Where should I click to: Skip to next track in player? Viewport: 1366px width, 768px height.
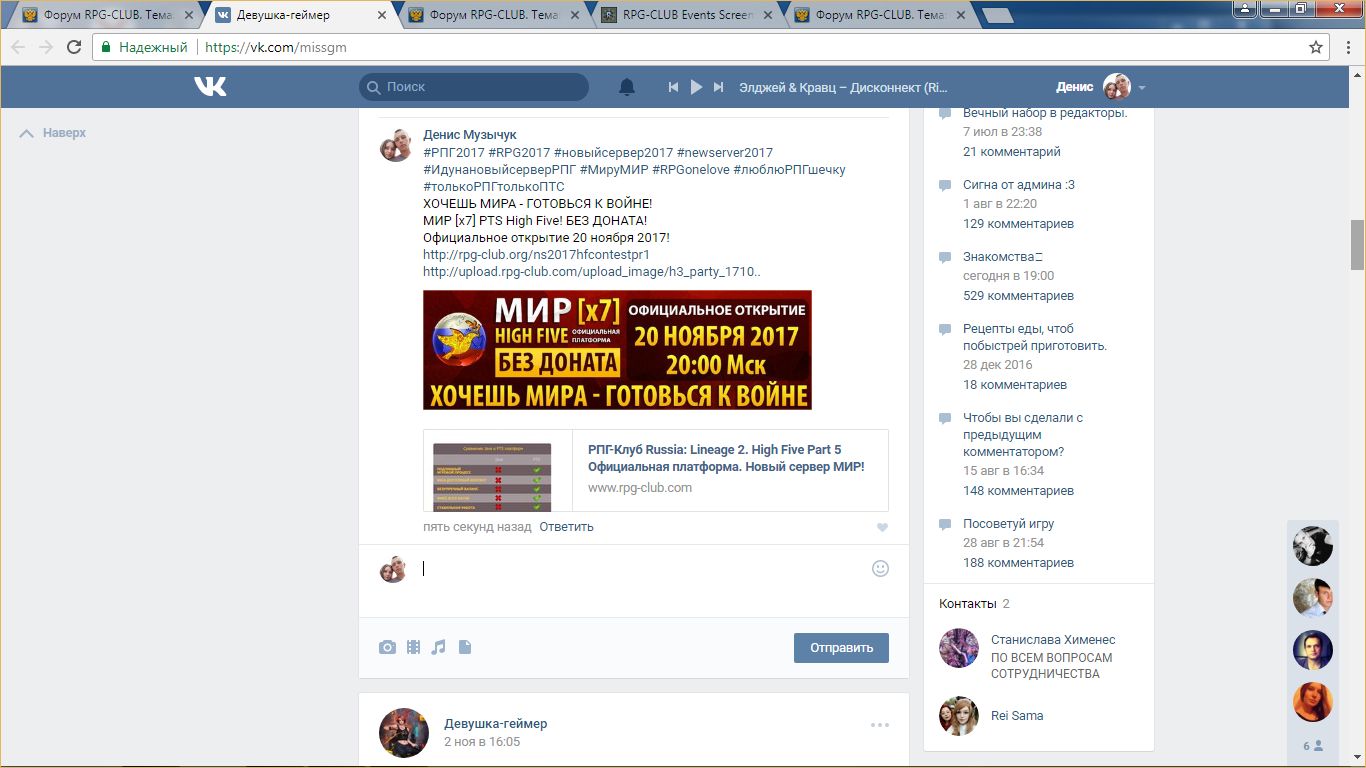point(718,87)
